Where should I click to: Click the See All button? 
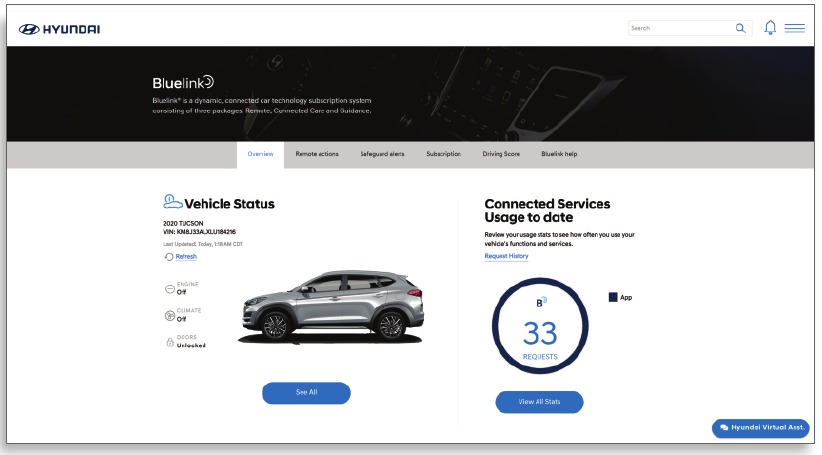(306, 393)
